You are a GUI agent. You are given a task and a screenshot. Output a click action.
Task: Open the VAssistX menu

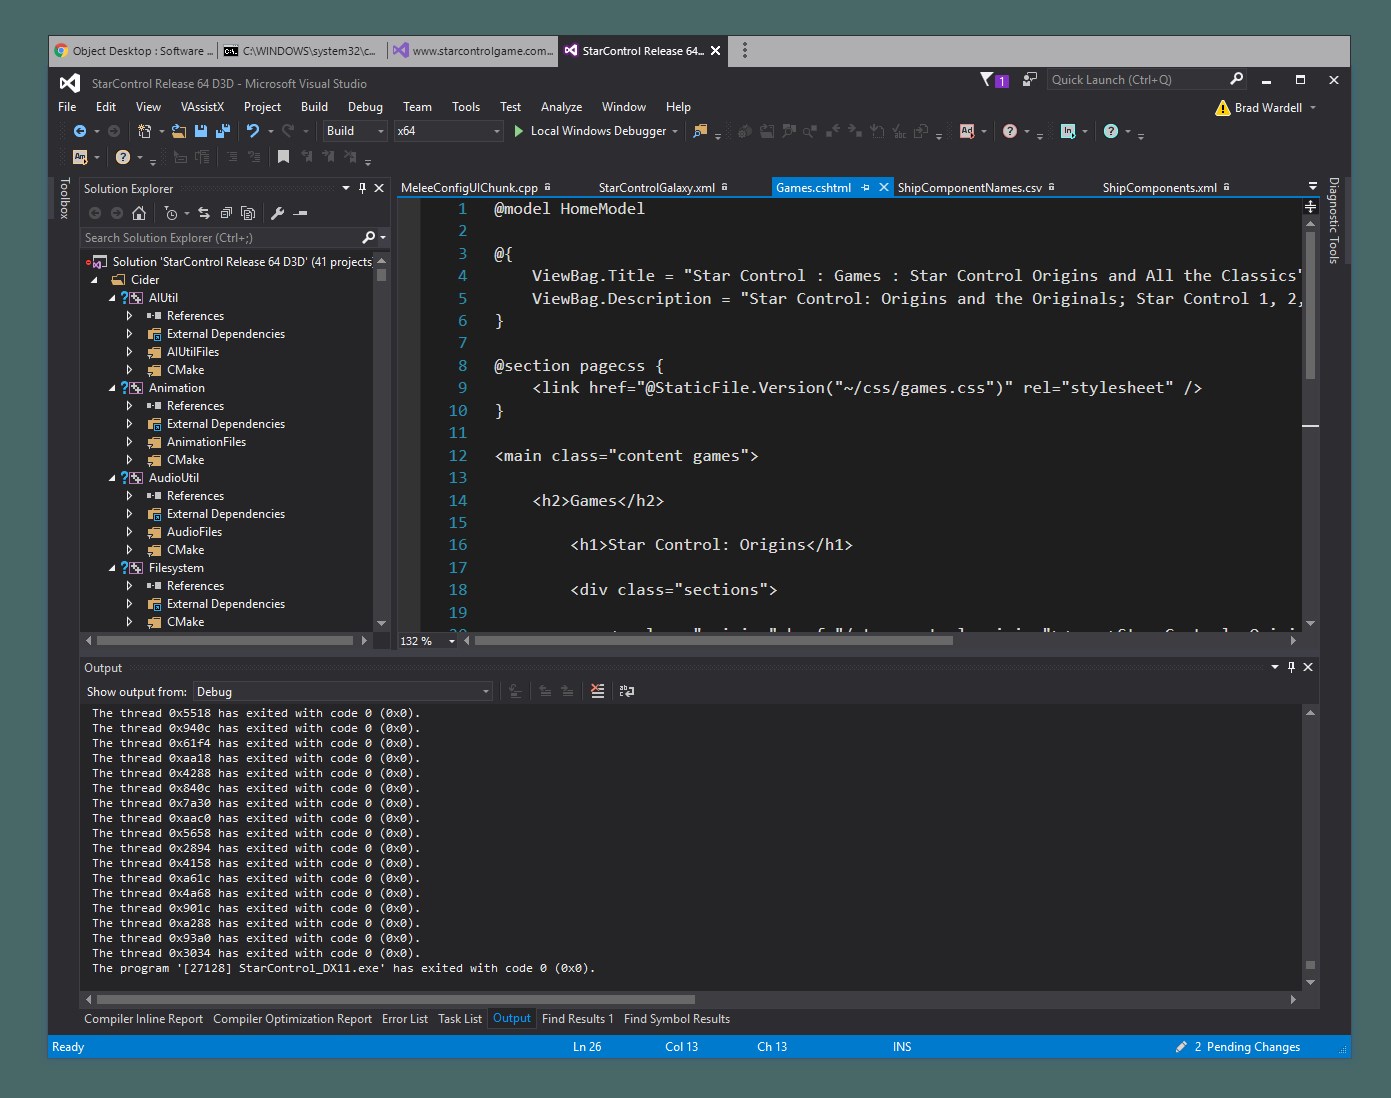[202, 107]
